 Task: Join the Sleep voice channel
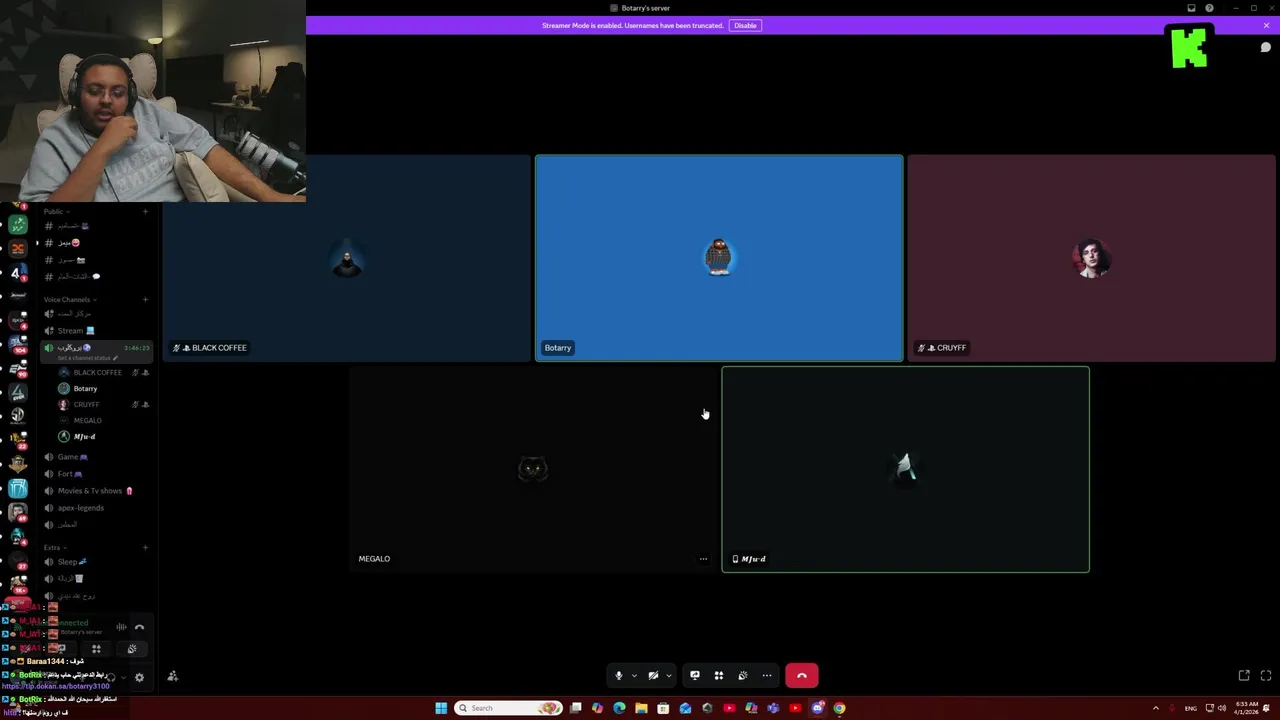click(x=97, y=562)
